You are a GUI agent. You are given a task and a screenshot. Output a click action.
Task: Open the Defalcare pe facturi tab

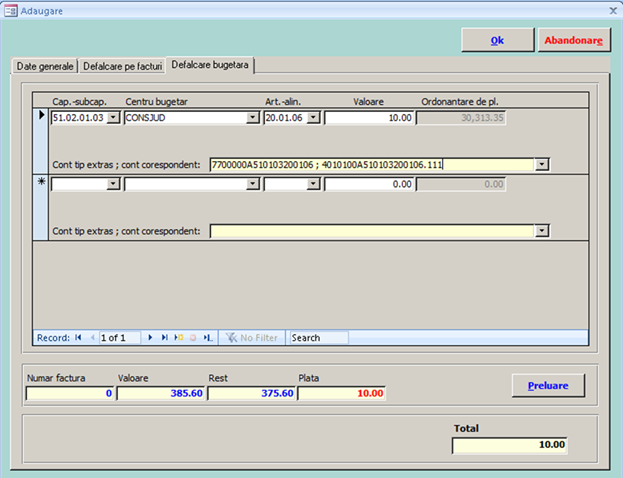[x=123, y=66]
